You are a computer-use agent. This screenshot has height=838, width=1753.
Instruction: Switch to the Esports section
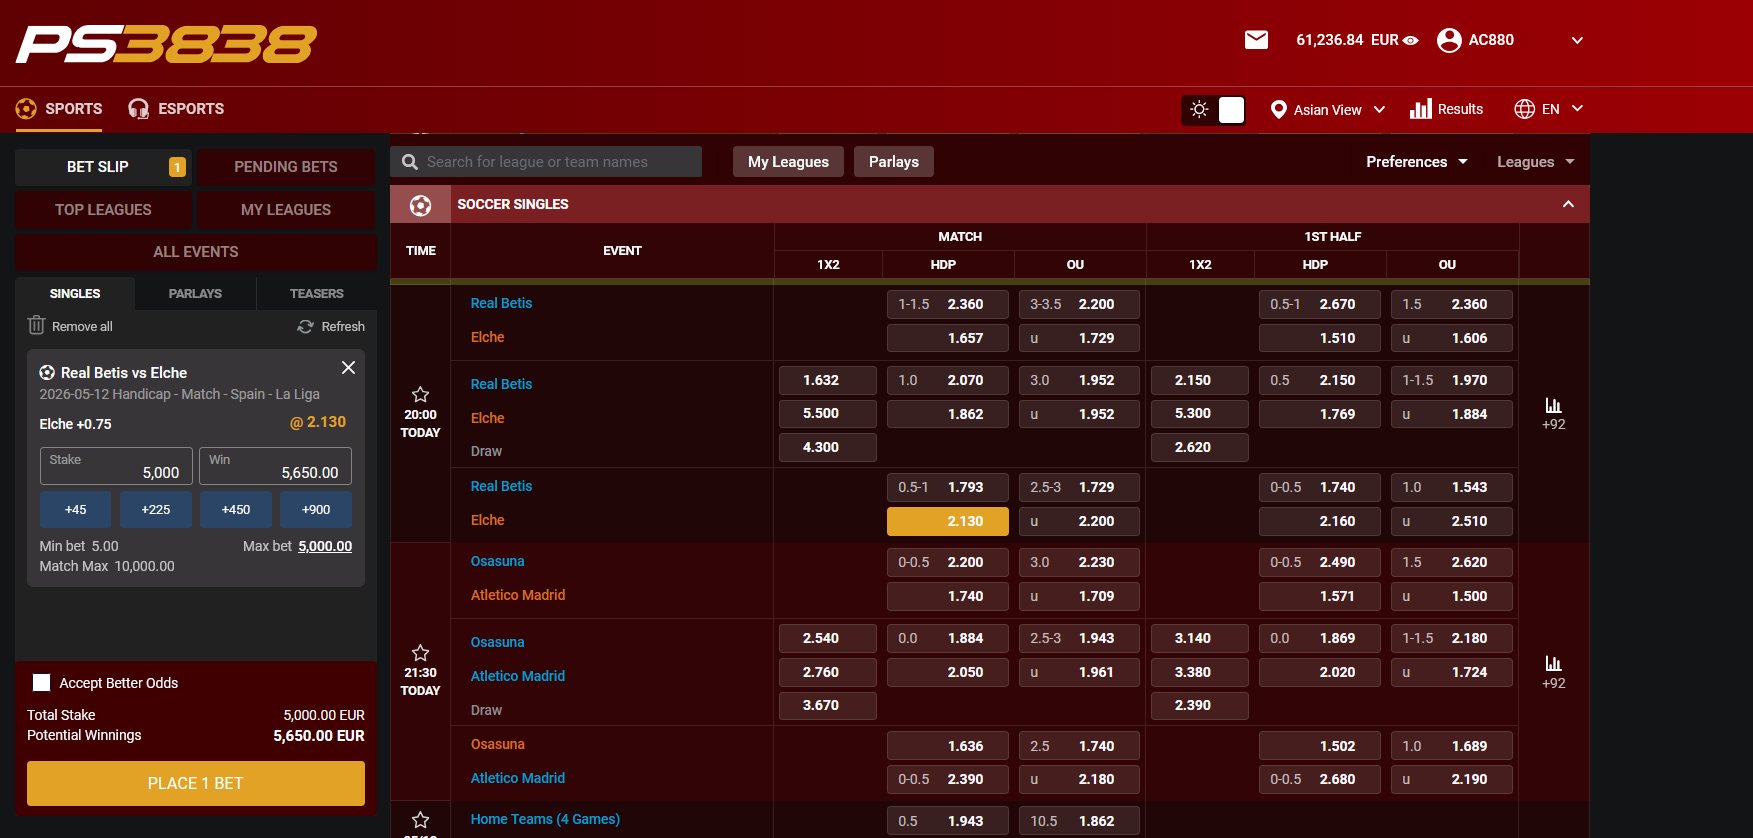(176, 109)
